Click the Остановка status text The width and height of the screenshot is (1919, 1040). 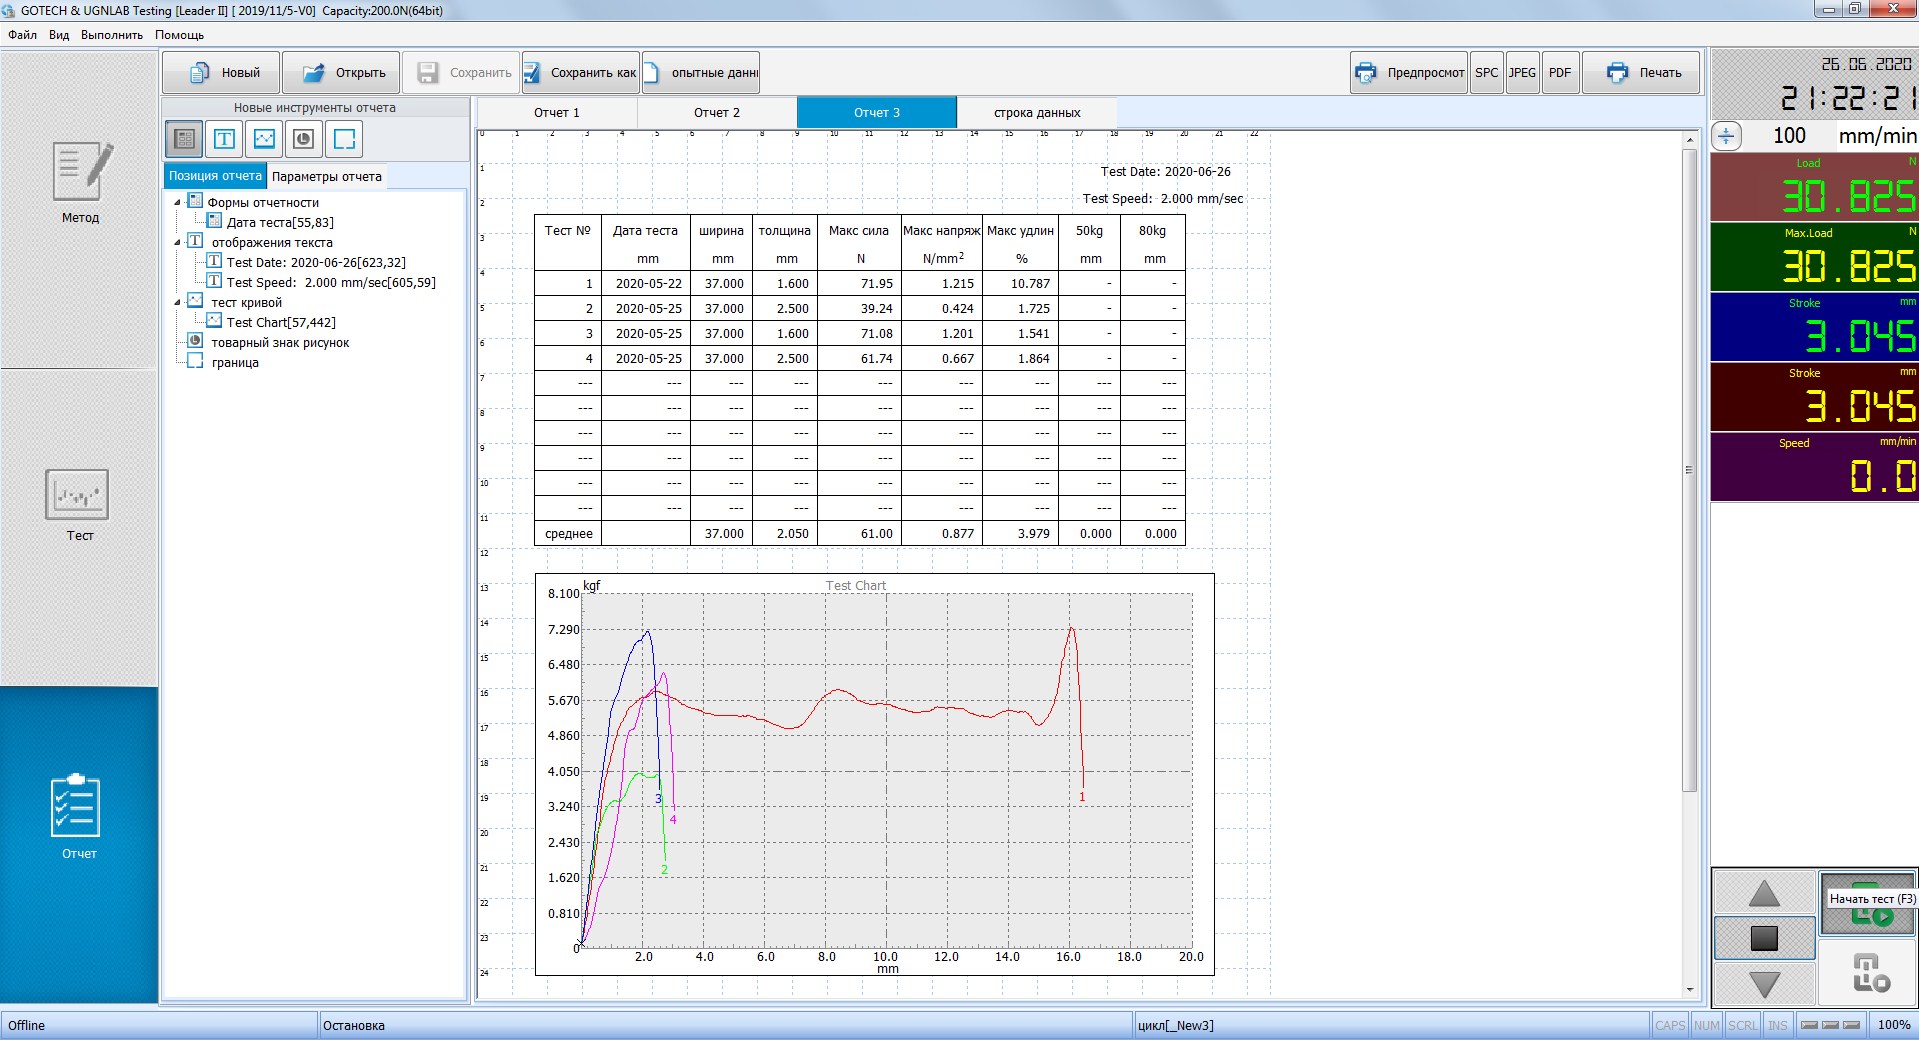pos(354,1026)
